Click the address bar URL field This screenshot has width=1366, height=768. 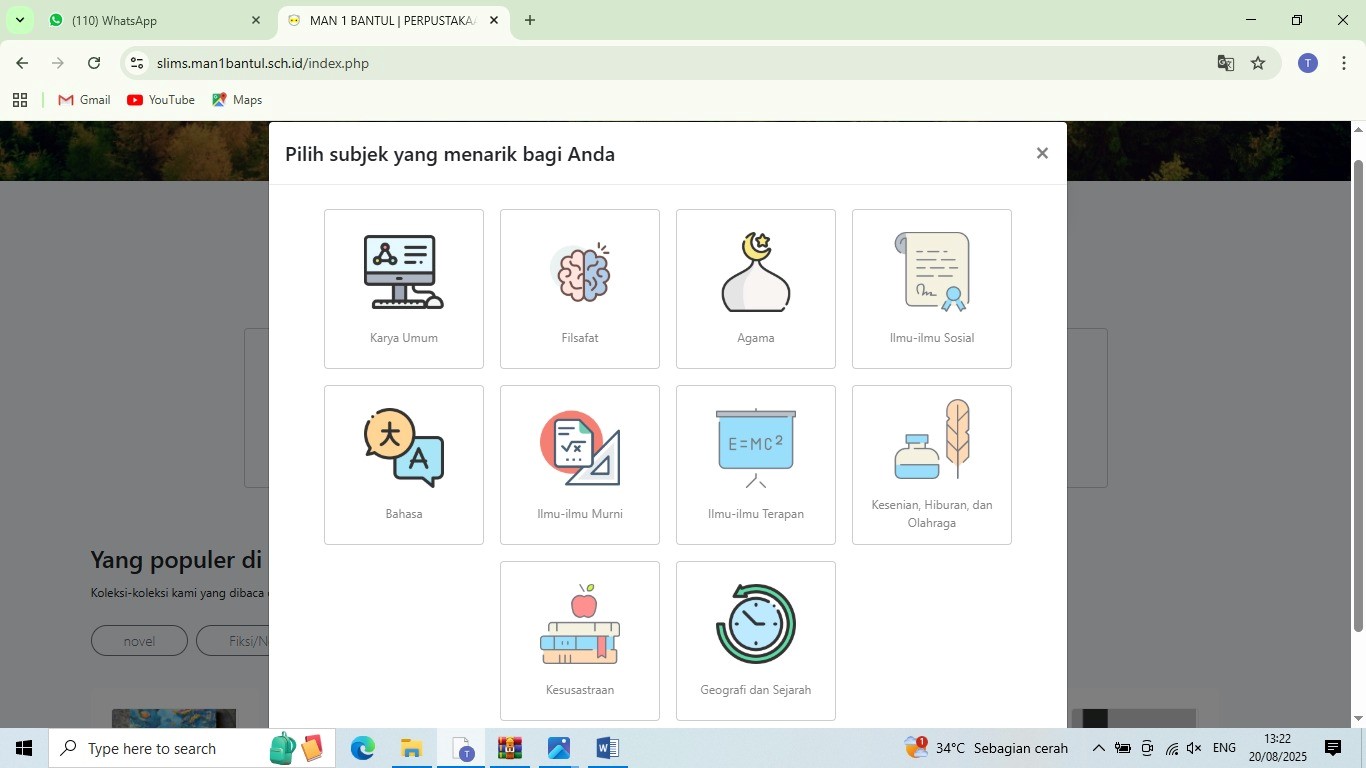point(600,63)
